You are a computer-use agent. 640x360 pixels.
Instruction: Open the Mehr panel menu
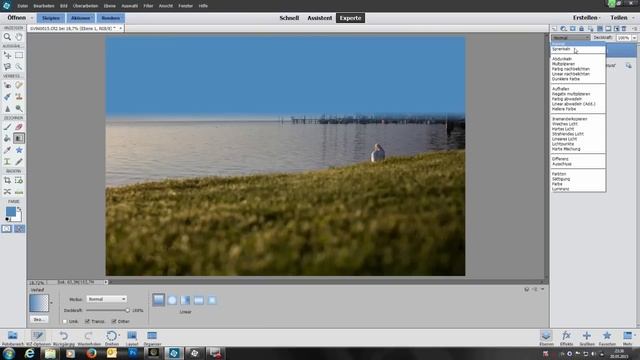click(628, 336)
